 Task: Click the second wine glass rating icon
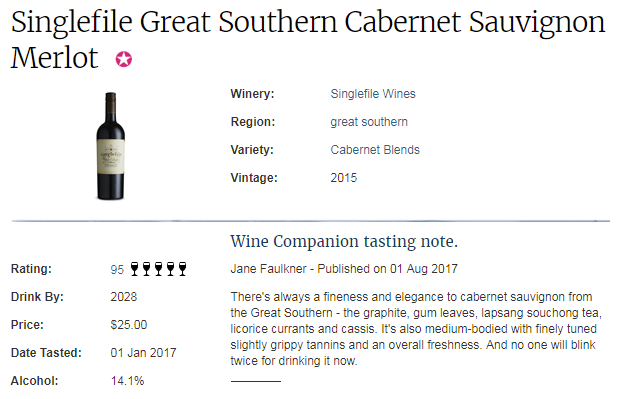(x=147, y=269)
